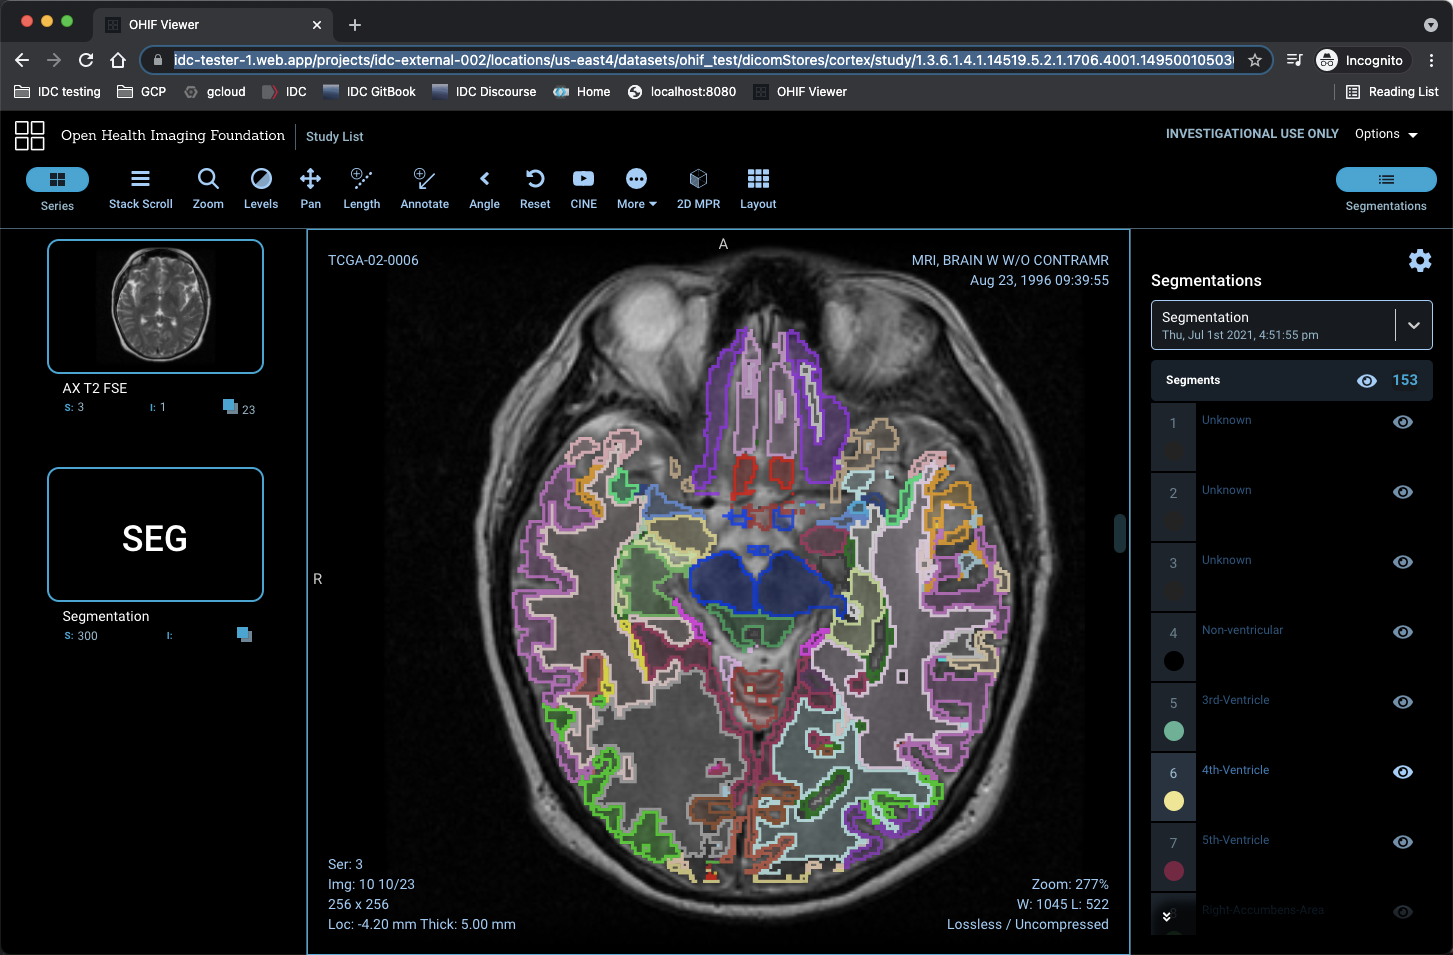The image size is (1453, 955).
Task: Select the Stack Scroll tool
Action: 140,188
